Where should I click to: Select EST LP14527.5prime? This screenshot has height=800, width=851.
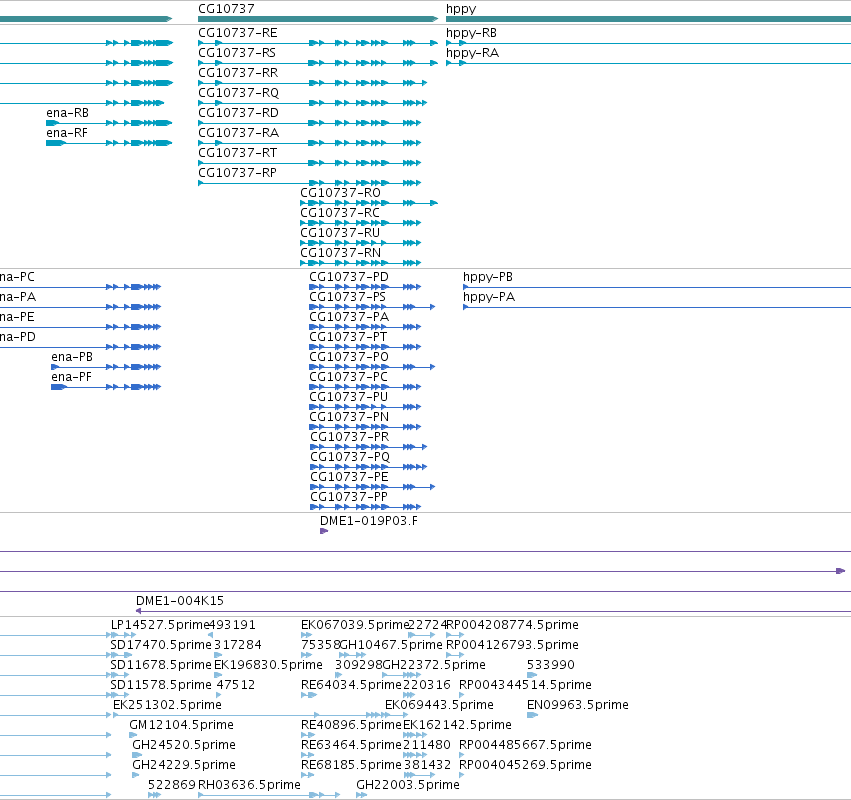(x=160, y=625)
